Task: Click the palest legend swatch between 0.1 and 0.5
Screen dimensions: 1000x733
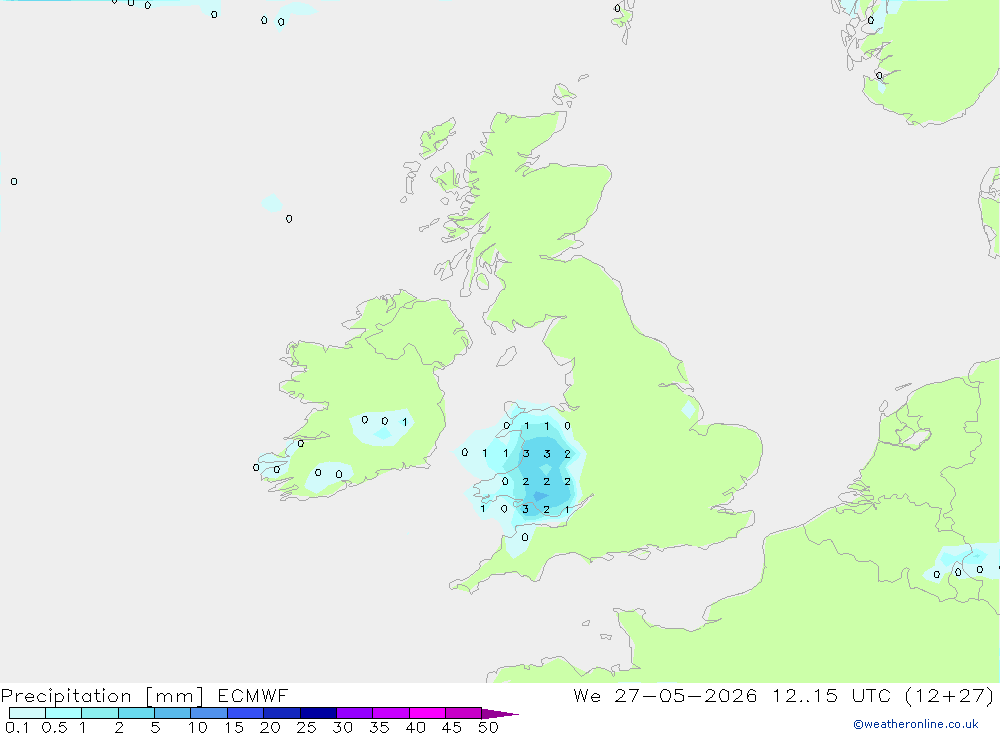Action: (x=27, y=713)
